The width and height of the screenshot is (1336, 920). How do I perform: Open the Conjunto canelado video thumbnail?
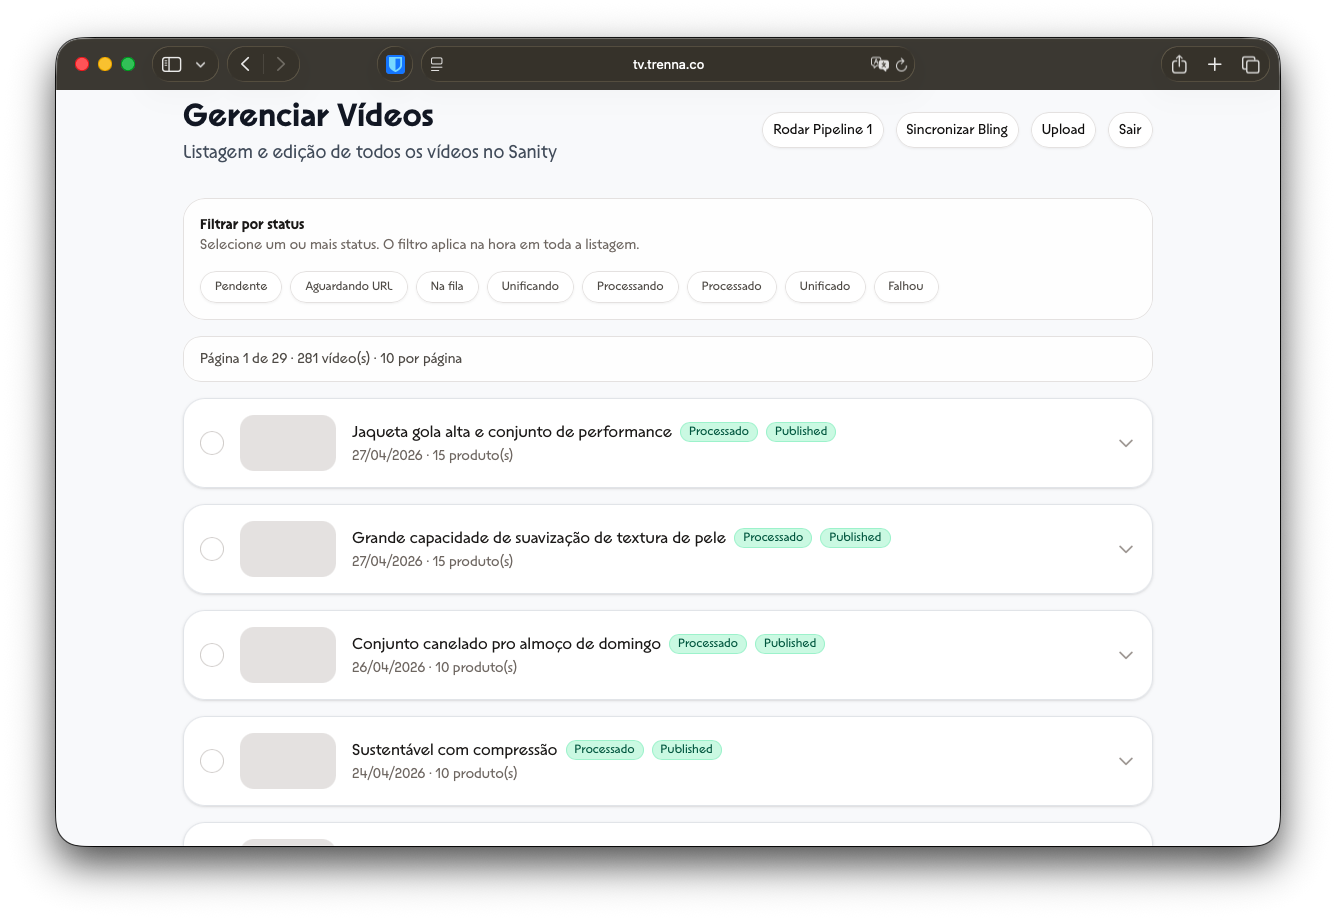(288, 655)
